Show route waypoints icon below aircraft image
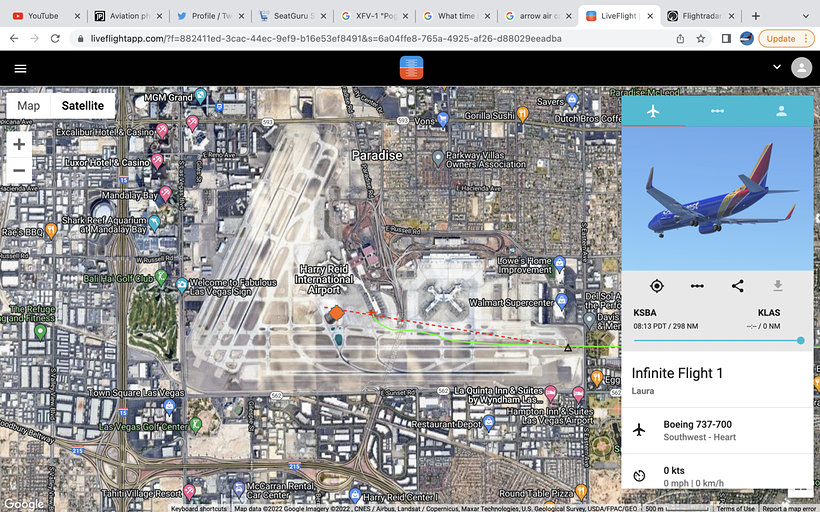The image size is (820, 512). 697,286
